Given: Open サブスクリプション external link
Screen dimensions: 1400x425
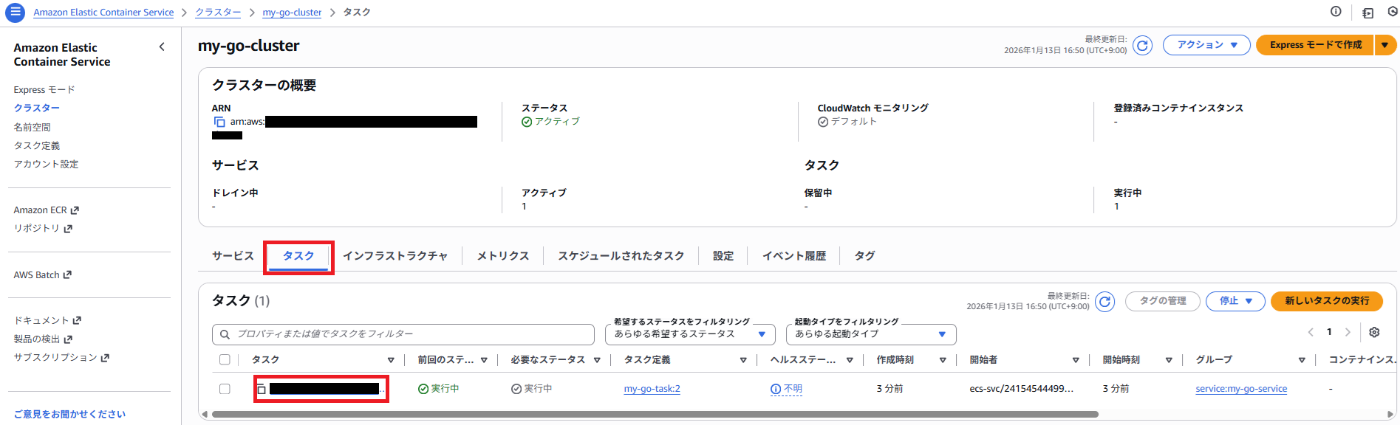Looking at the screenshot, I should click(61, 357).
